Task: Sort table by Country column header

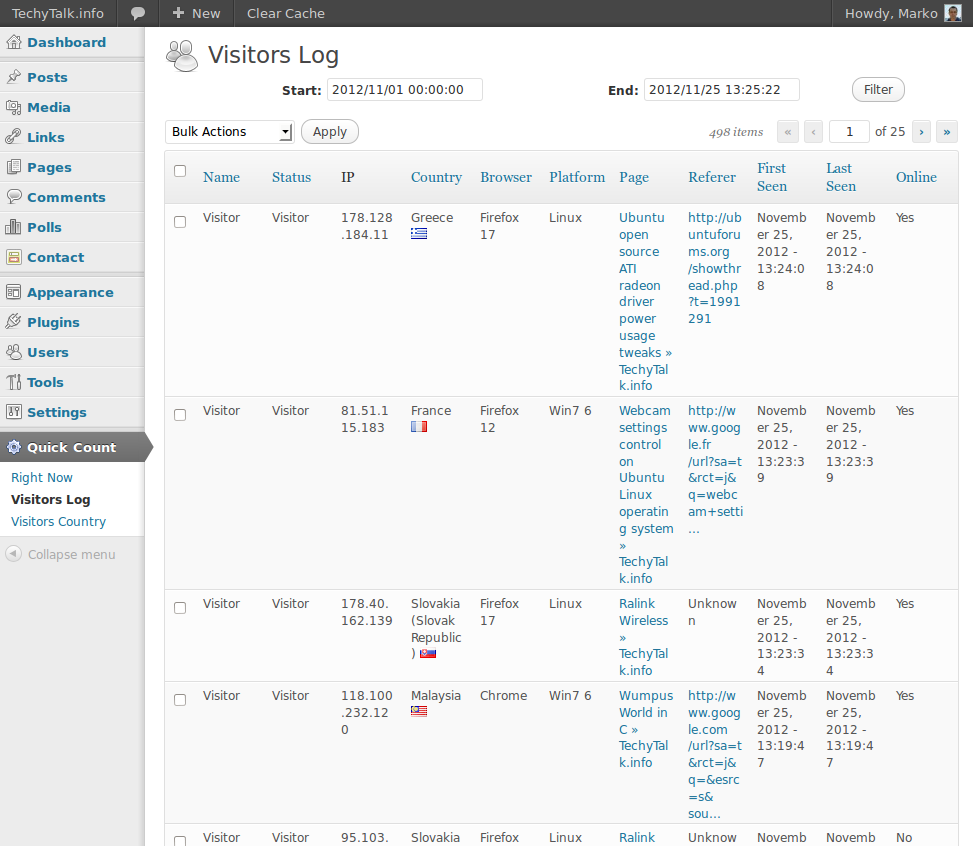Action: [436, 177]
